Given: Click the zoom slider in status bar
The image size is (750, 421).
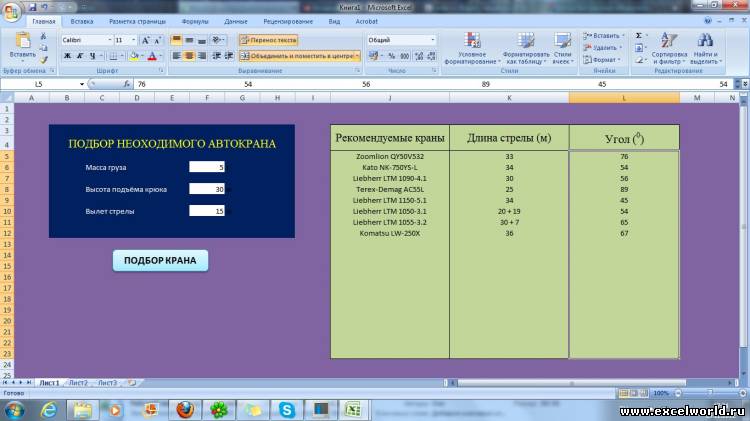Looking at the screenshot, I should 710,393.
